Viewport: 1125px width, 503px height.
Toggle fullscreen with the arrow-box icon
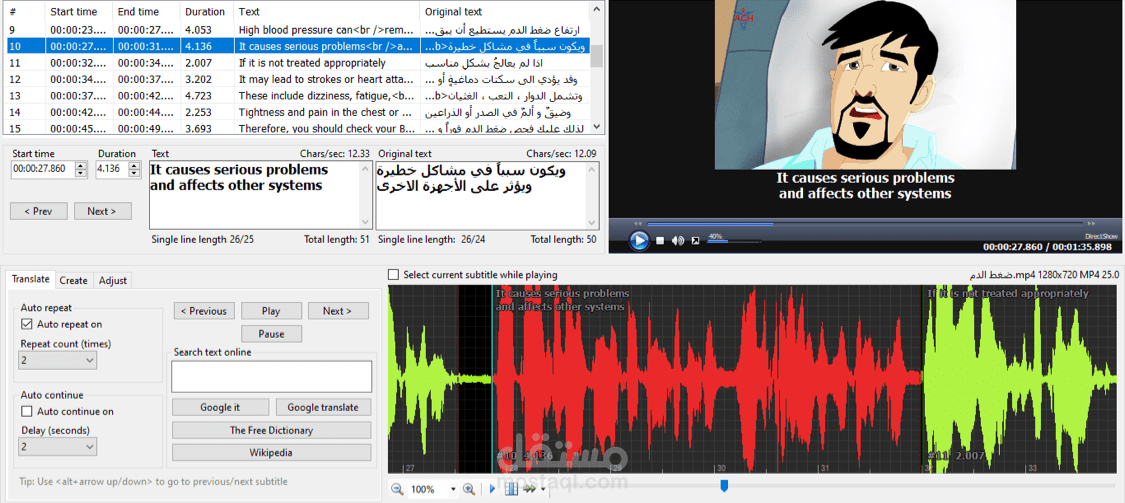point(695,240)
